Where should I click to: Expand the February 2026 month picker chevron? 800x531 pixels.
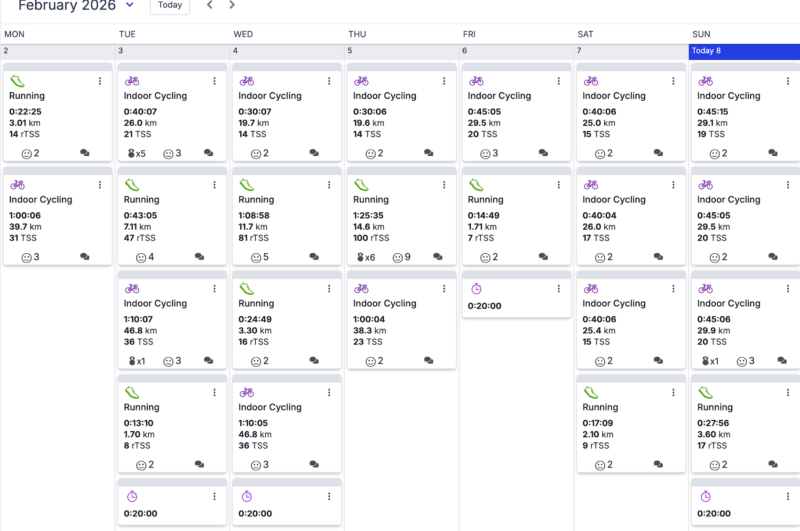click(130, 5)
